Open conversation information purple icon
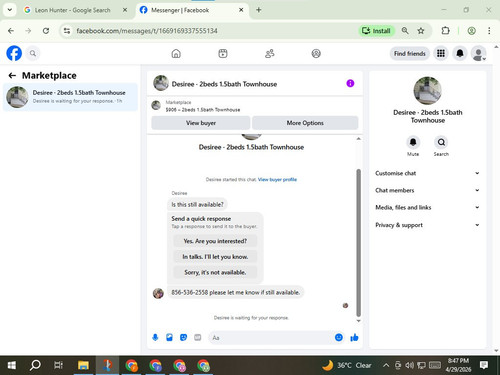 click(350, 83)
